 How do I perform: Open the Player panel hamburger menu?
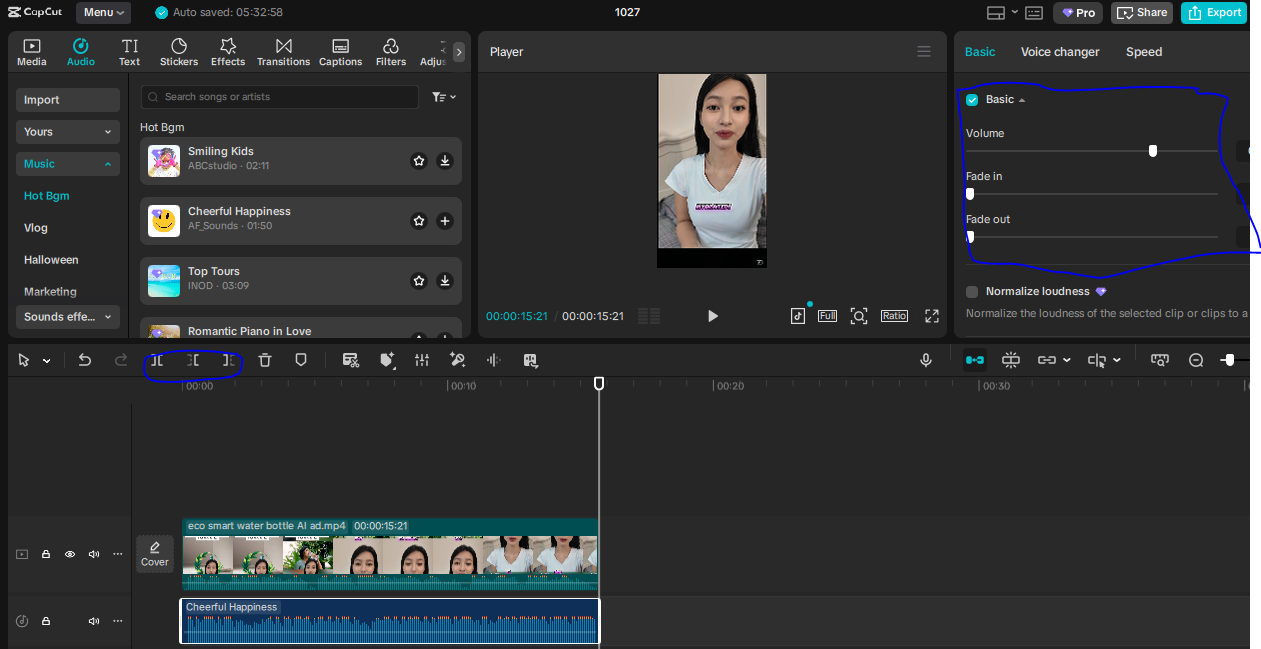point(924,52)
